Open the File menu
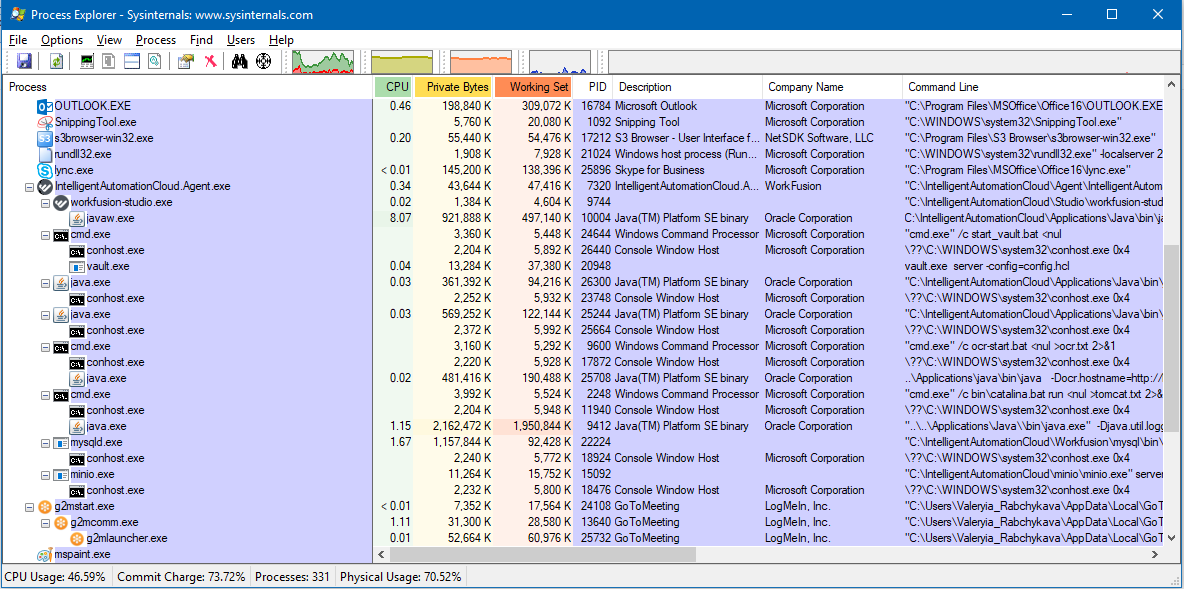 click(18, 40)
